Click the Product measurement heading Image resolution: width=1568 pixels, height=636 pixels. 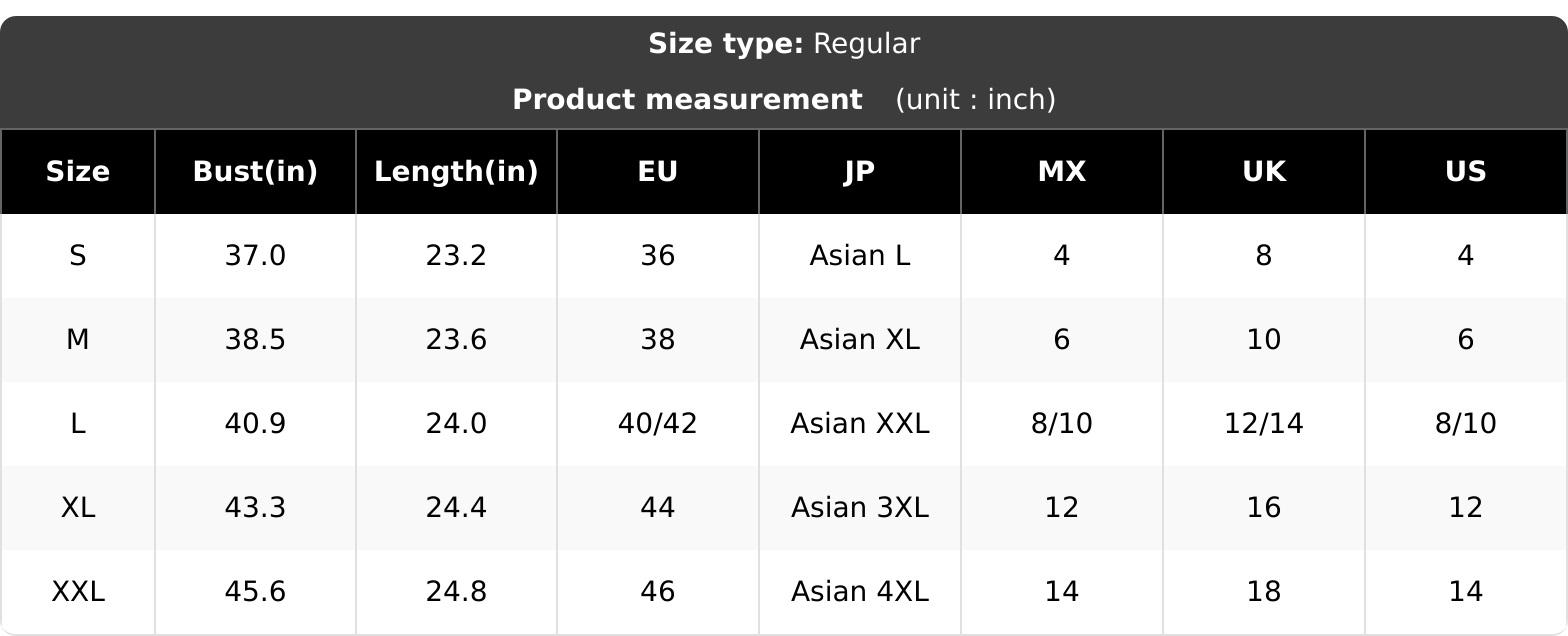coord(687,100)
